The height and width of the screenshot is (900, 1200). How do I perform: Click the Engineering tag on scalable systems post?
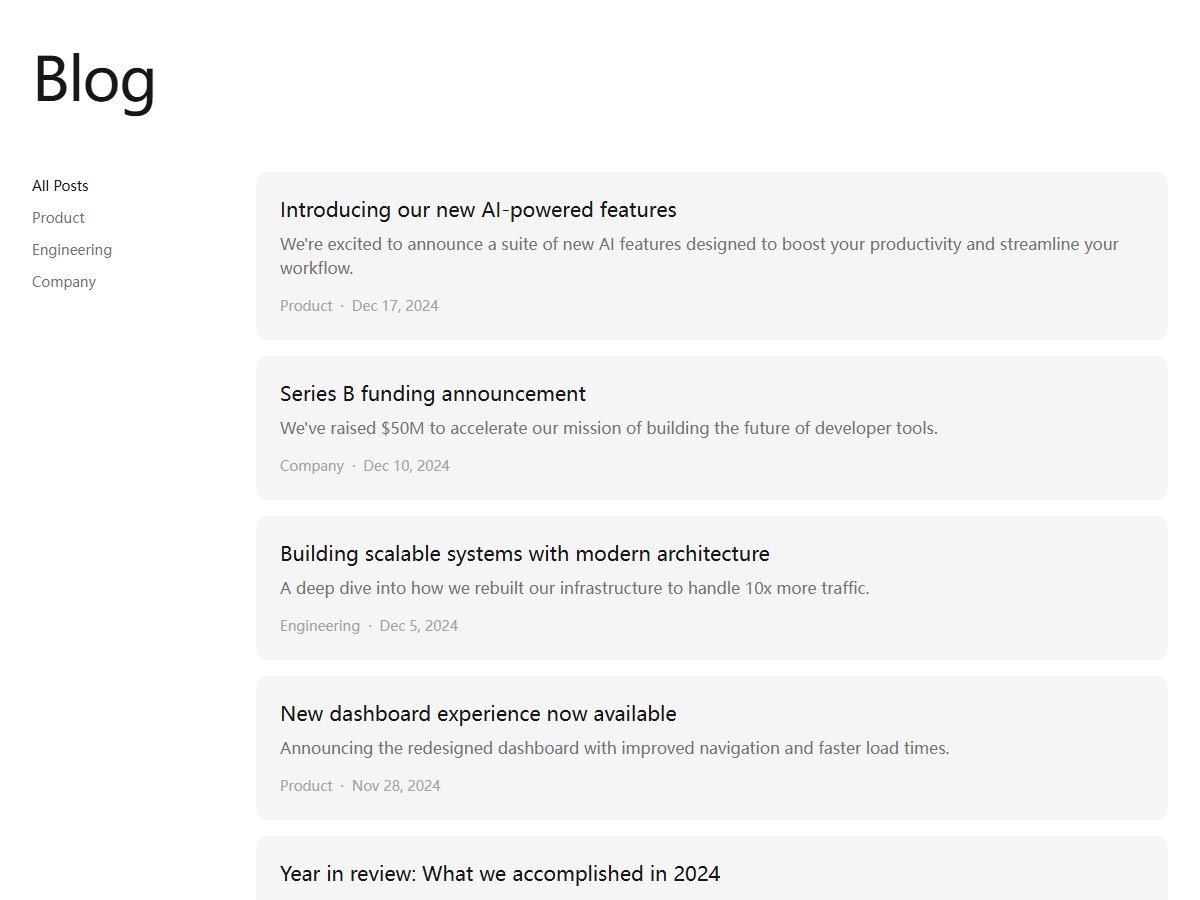(320, 626)
